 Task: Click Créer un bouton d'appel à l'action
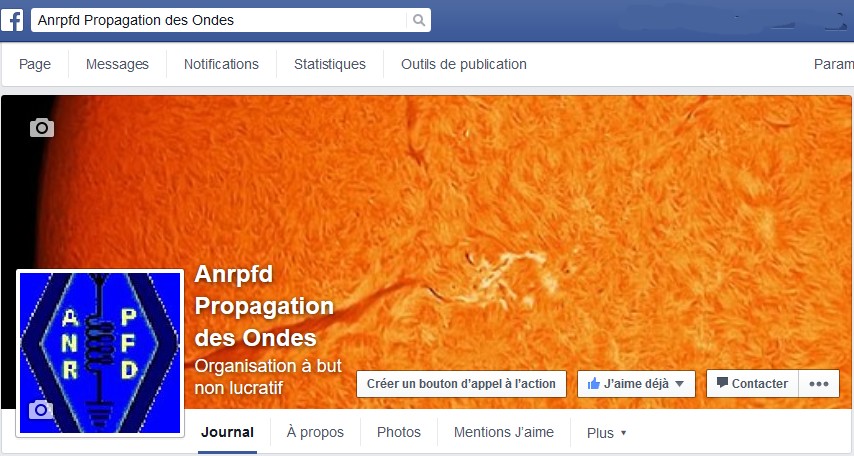[x=461, y=384]
